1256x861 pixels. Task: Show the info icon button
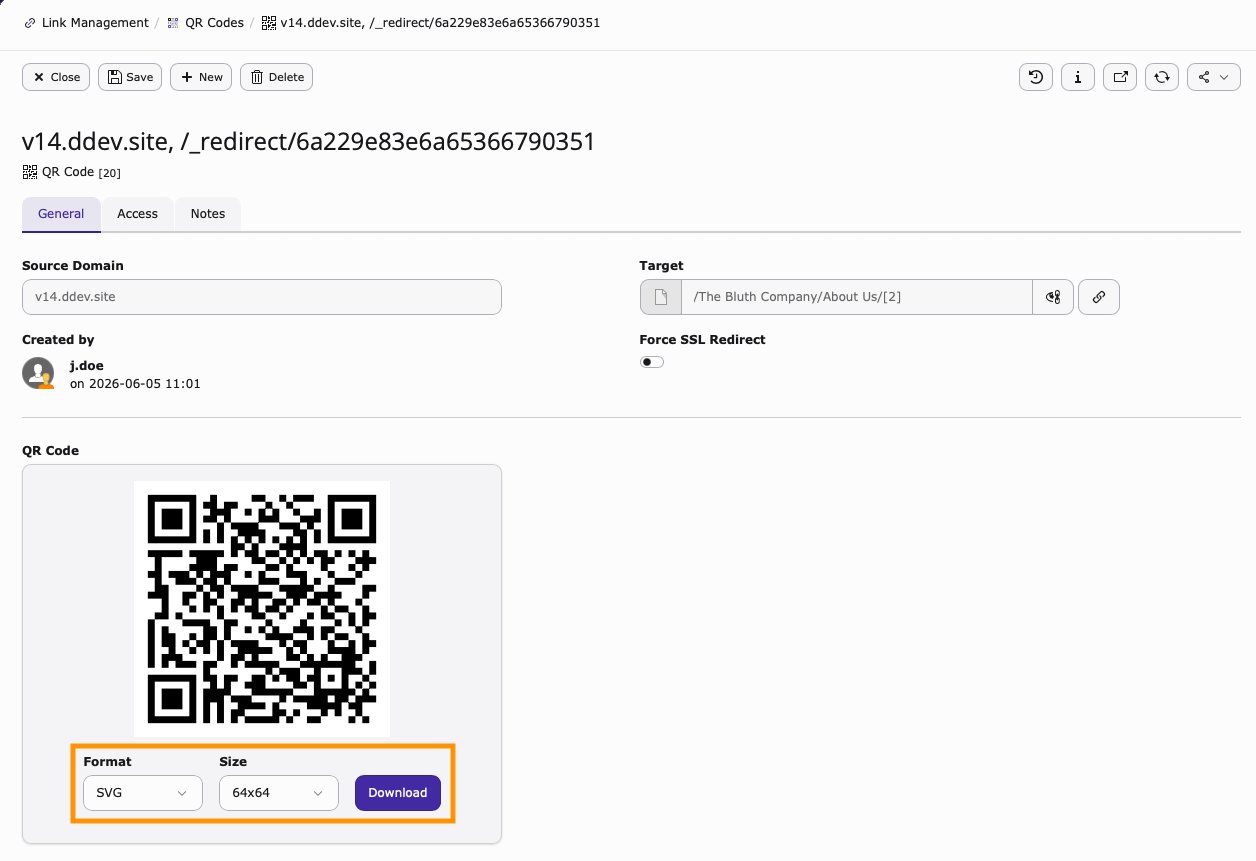point(1078,77)
